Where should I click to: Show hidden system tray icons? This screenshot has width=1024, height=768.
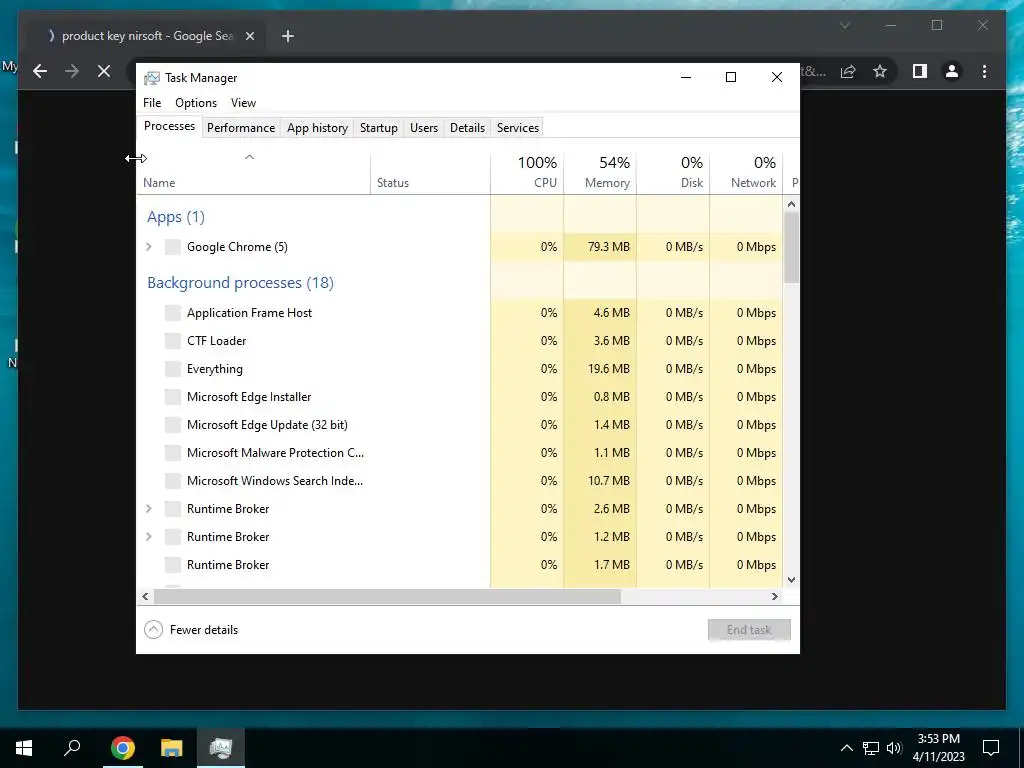[x=846, y=748]
